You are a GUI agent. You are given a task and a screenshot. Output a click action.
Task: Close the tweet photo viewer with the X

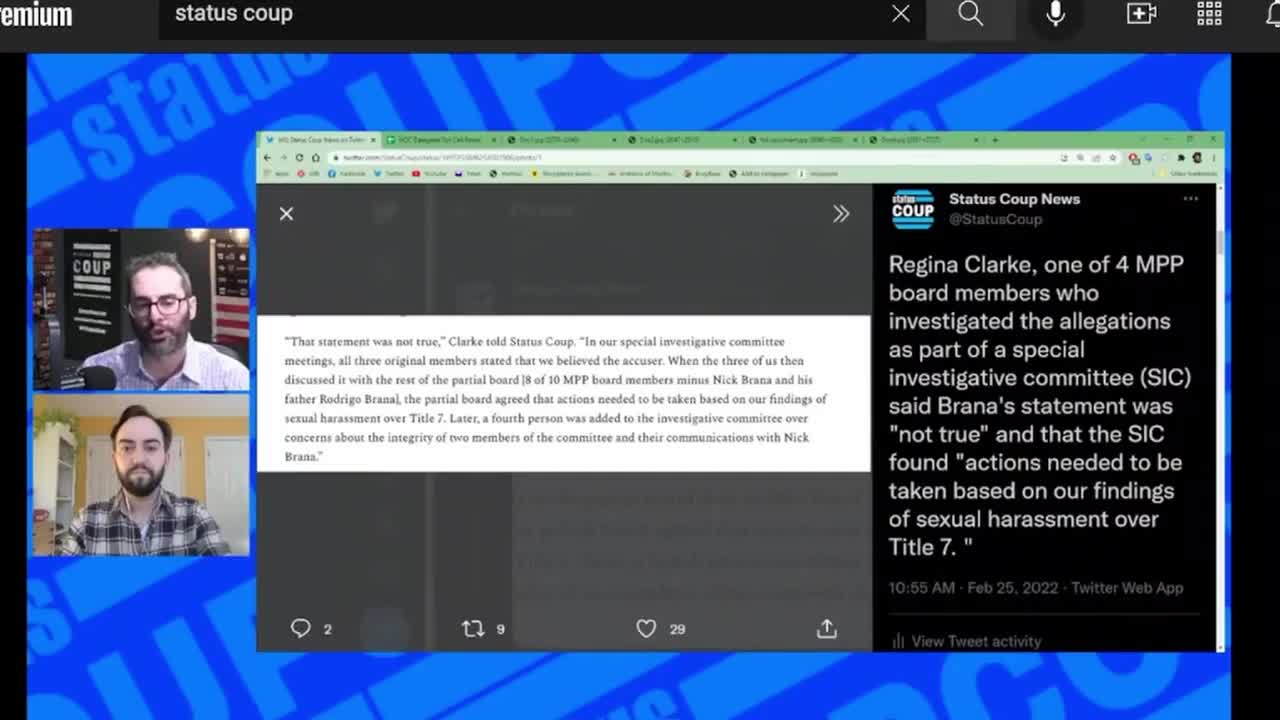(286, 213)
